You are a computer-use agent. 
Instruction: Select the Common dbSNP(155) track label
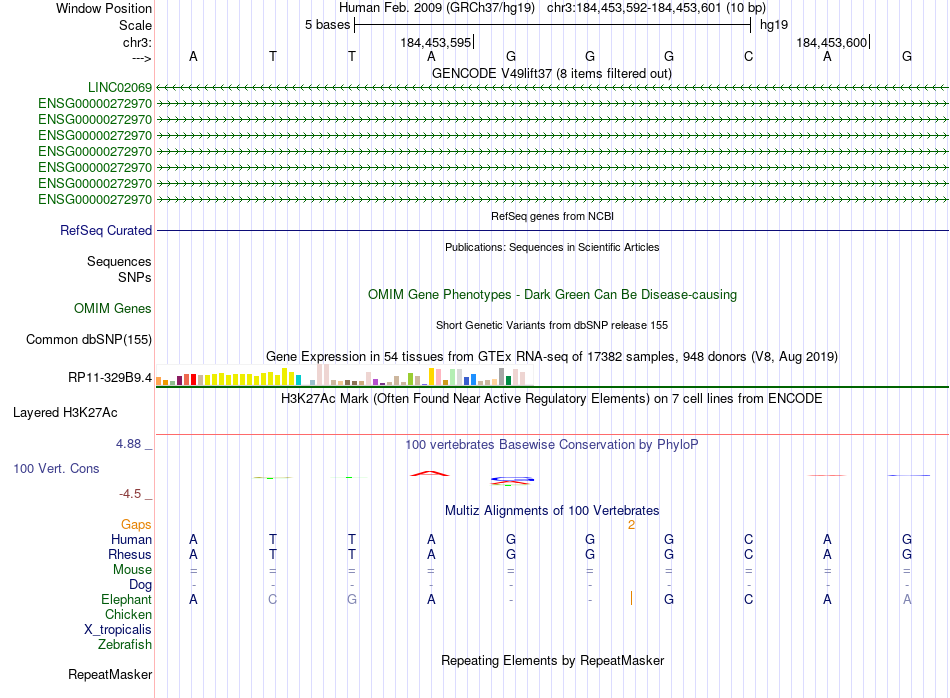click(x=89, y=339)
